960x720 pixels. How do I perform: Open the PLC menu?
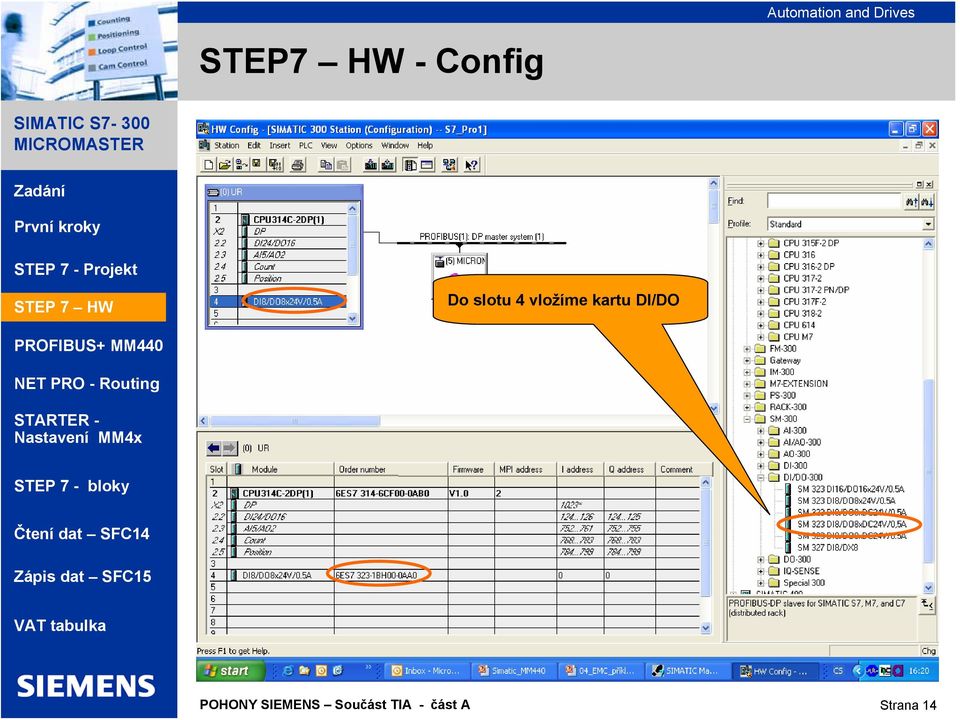tap(306, 146)
